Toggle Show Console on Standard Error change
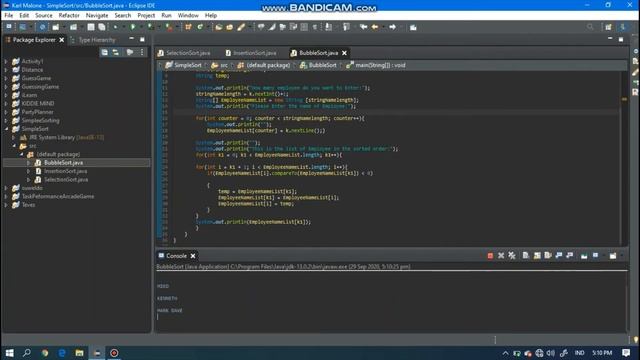640x360 pixels. 570,256
